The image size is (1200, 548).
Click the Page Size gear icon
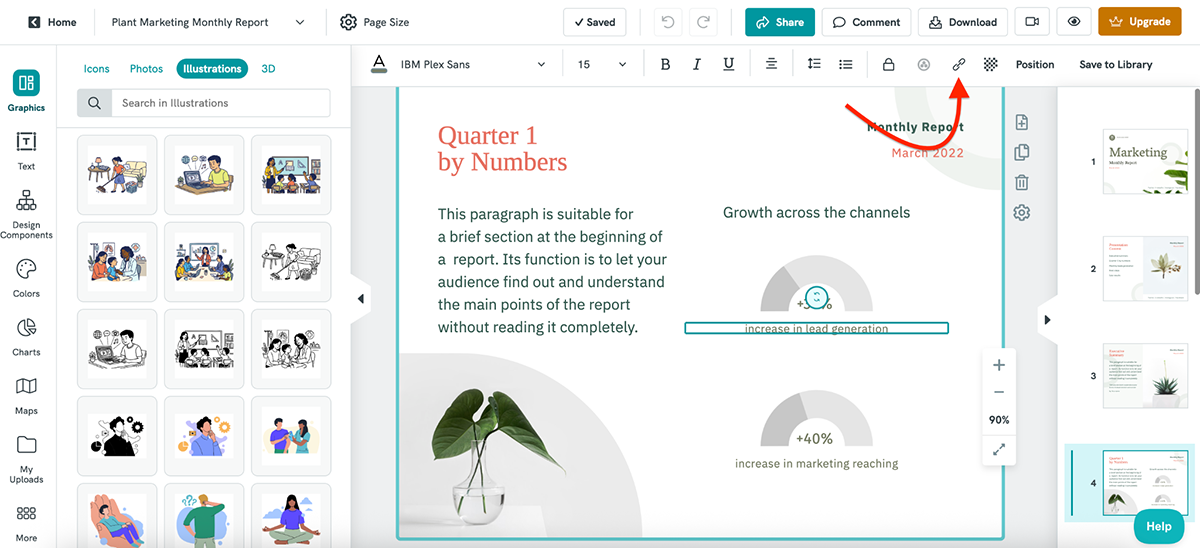348,22
